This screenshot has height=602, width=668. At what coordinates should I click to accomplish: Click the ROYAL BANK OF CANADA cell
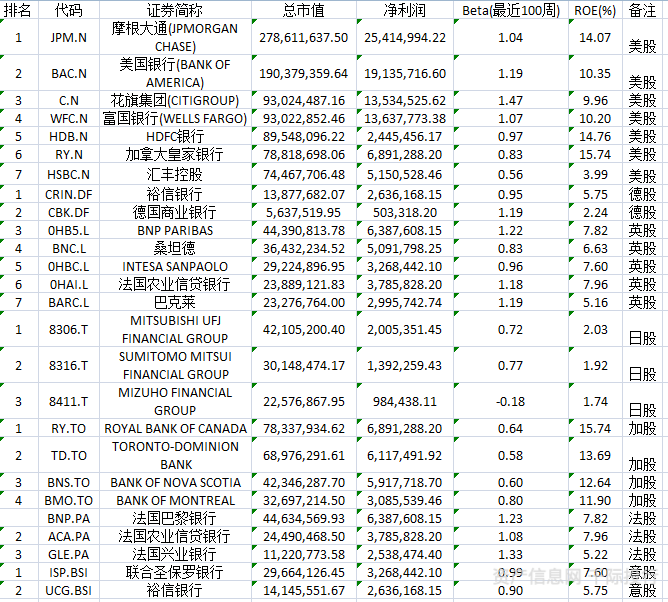tap(175, 428)
